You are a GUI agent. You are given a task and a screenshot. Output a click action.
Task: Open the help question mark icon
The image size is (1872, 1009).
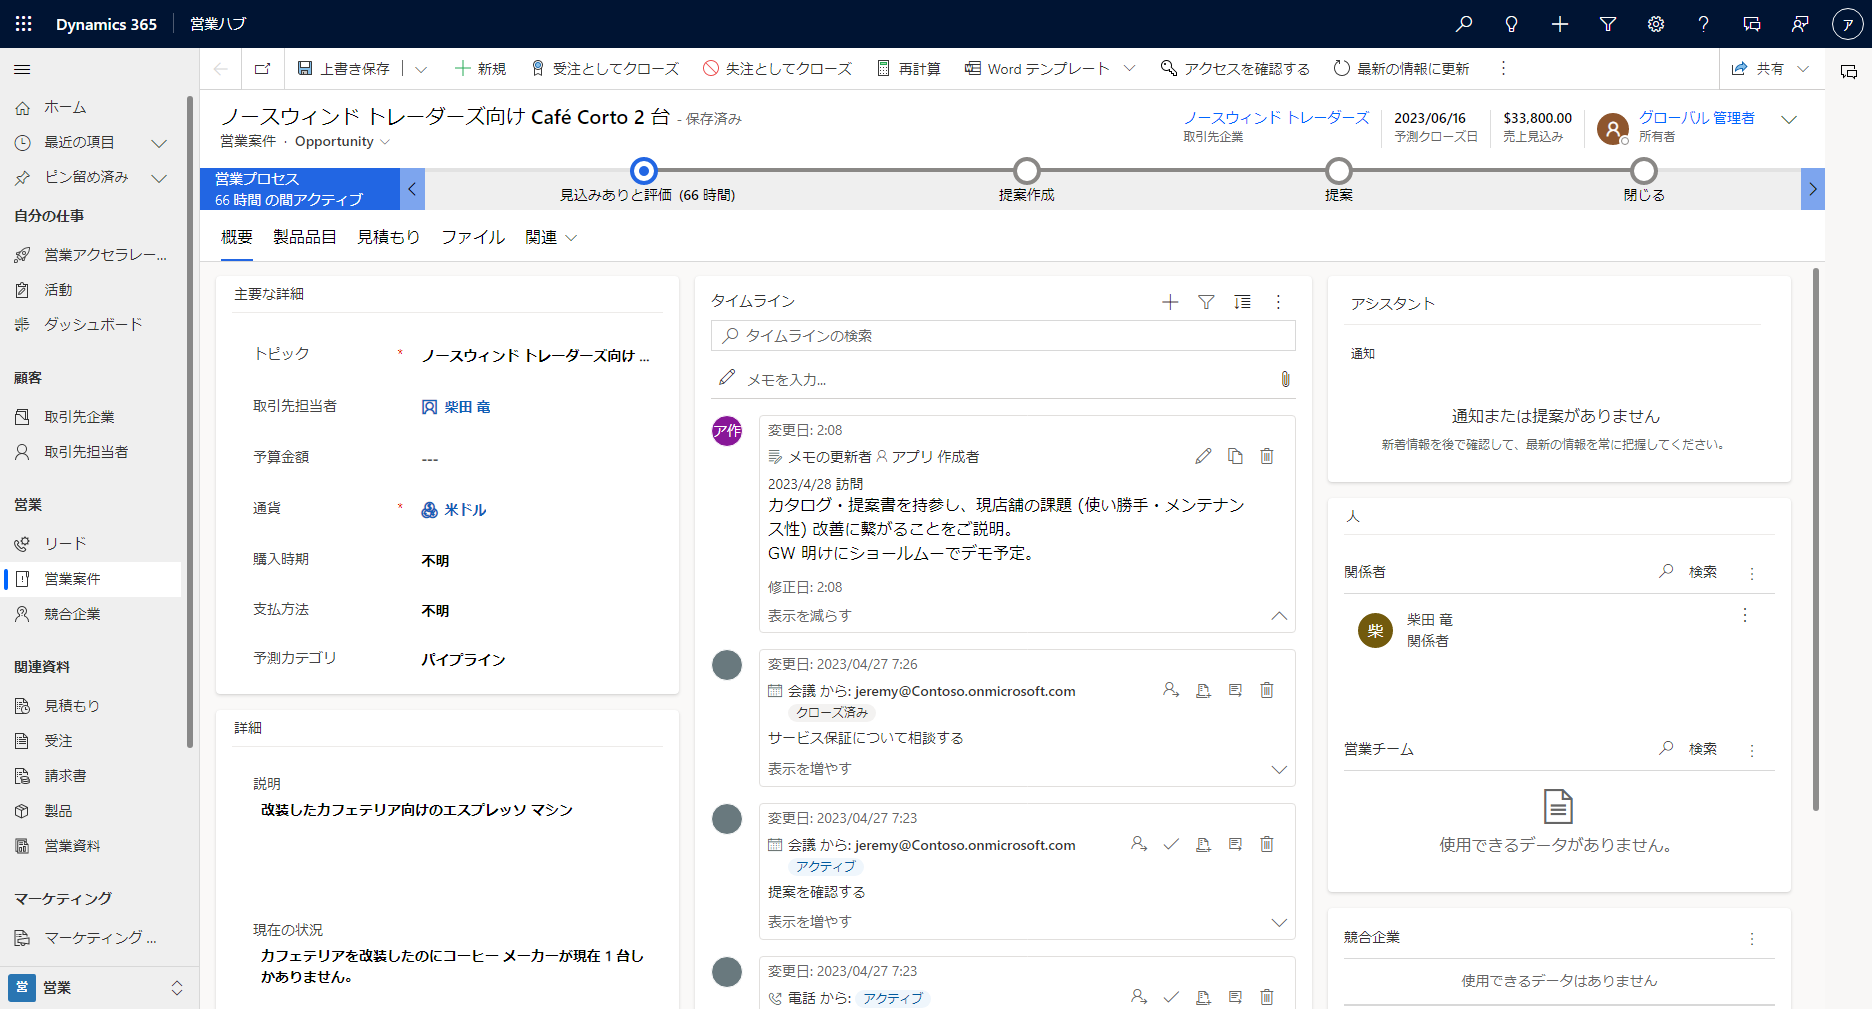1704,24
